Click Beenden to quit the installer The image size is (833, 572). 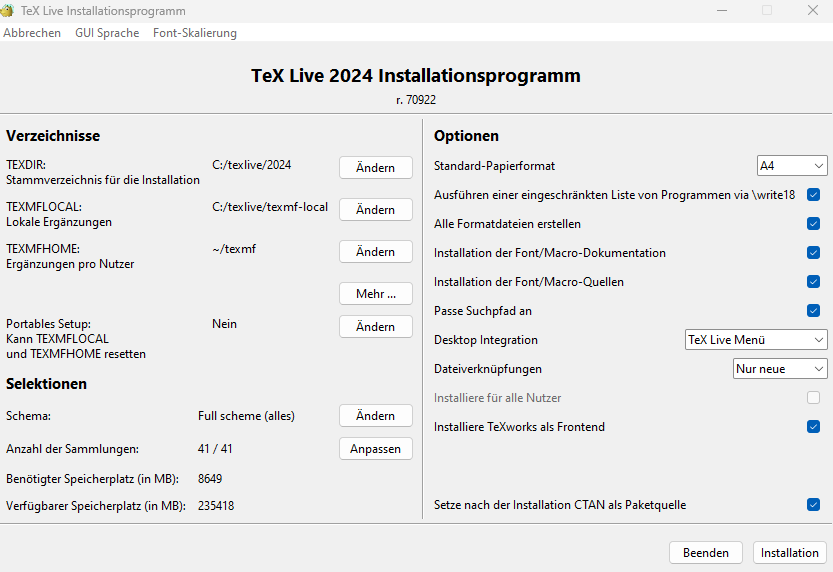tap(706, 553)
